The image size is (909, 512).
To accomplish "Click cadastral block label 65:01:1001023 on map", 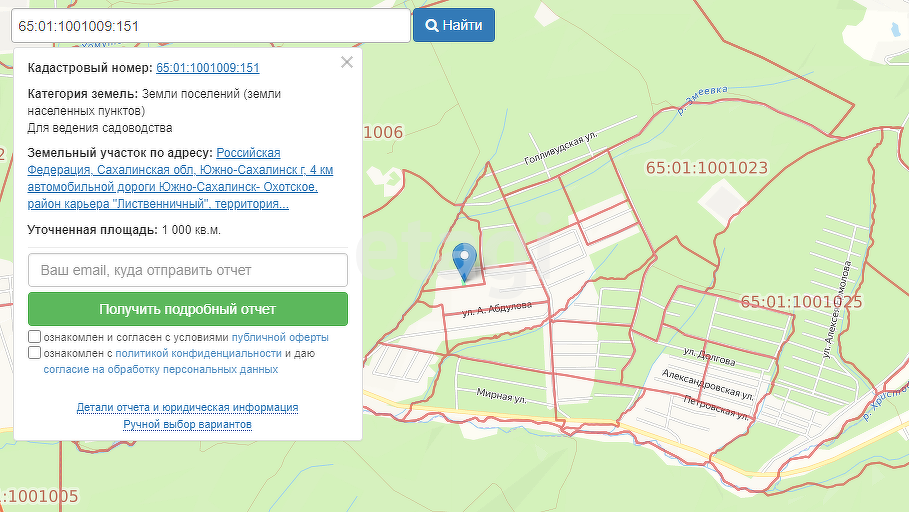I will coord(707,168).
